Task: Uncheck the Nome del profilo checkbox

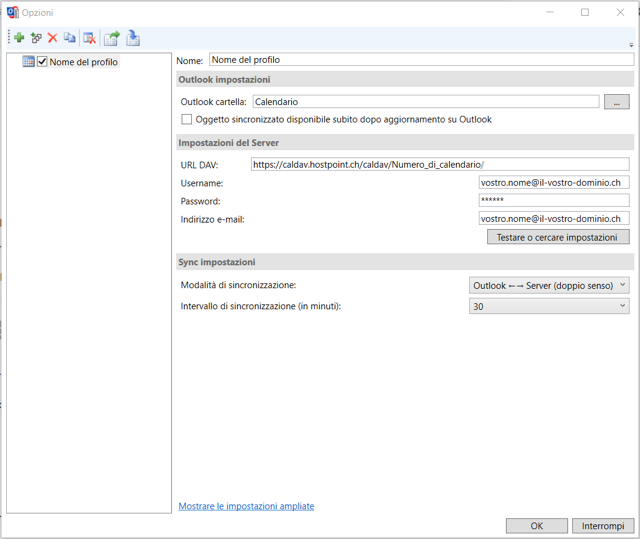Action: pos(42,62)
